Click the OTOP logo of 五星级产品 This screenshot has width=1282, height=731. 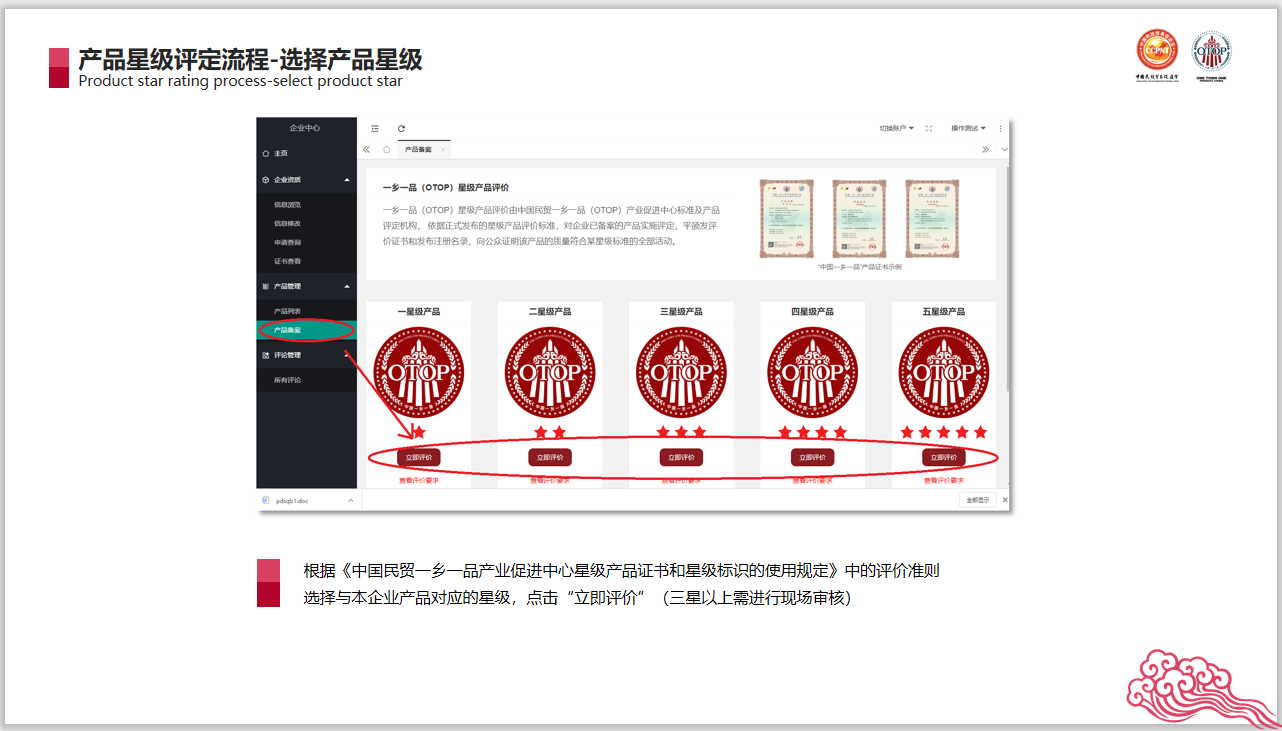(x=944, y=372)
